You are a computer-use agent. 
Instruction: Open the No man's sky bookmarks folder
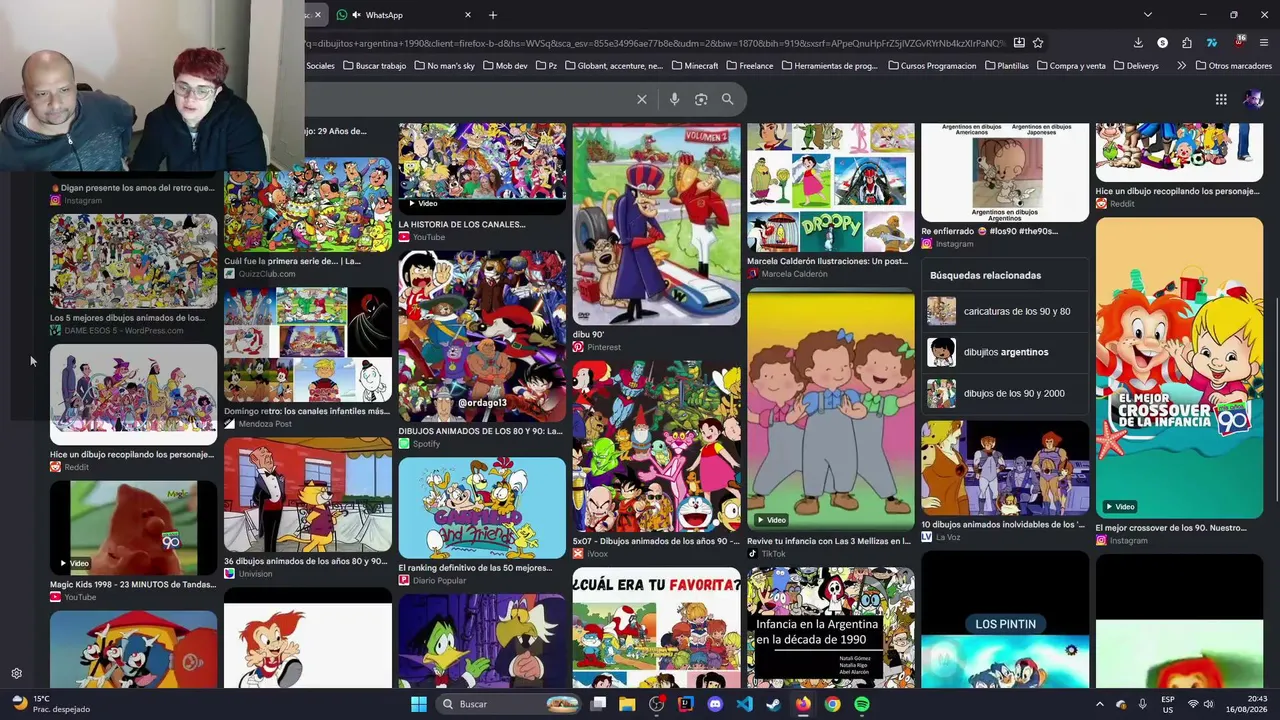[x=444, y=66]
